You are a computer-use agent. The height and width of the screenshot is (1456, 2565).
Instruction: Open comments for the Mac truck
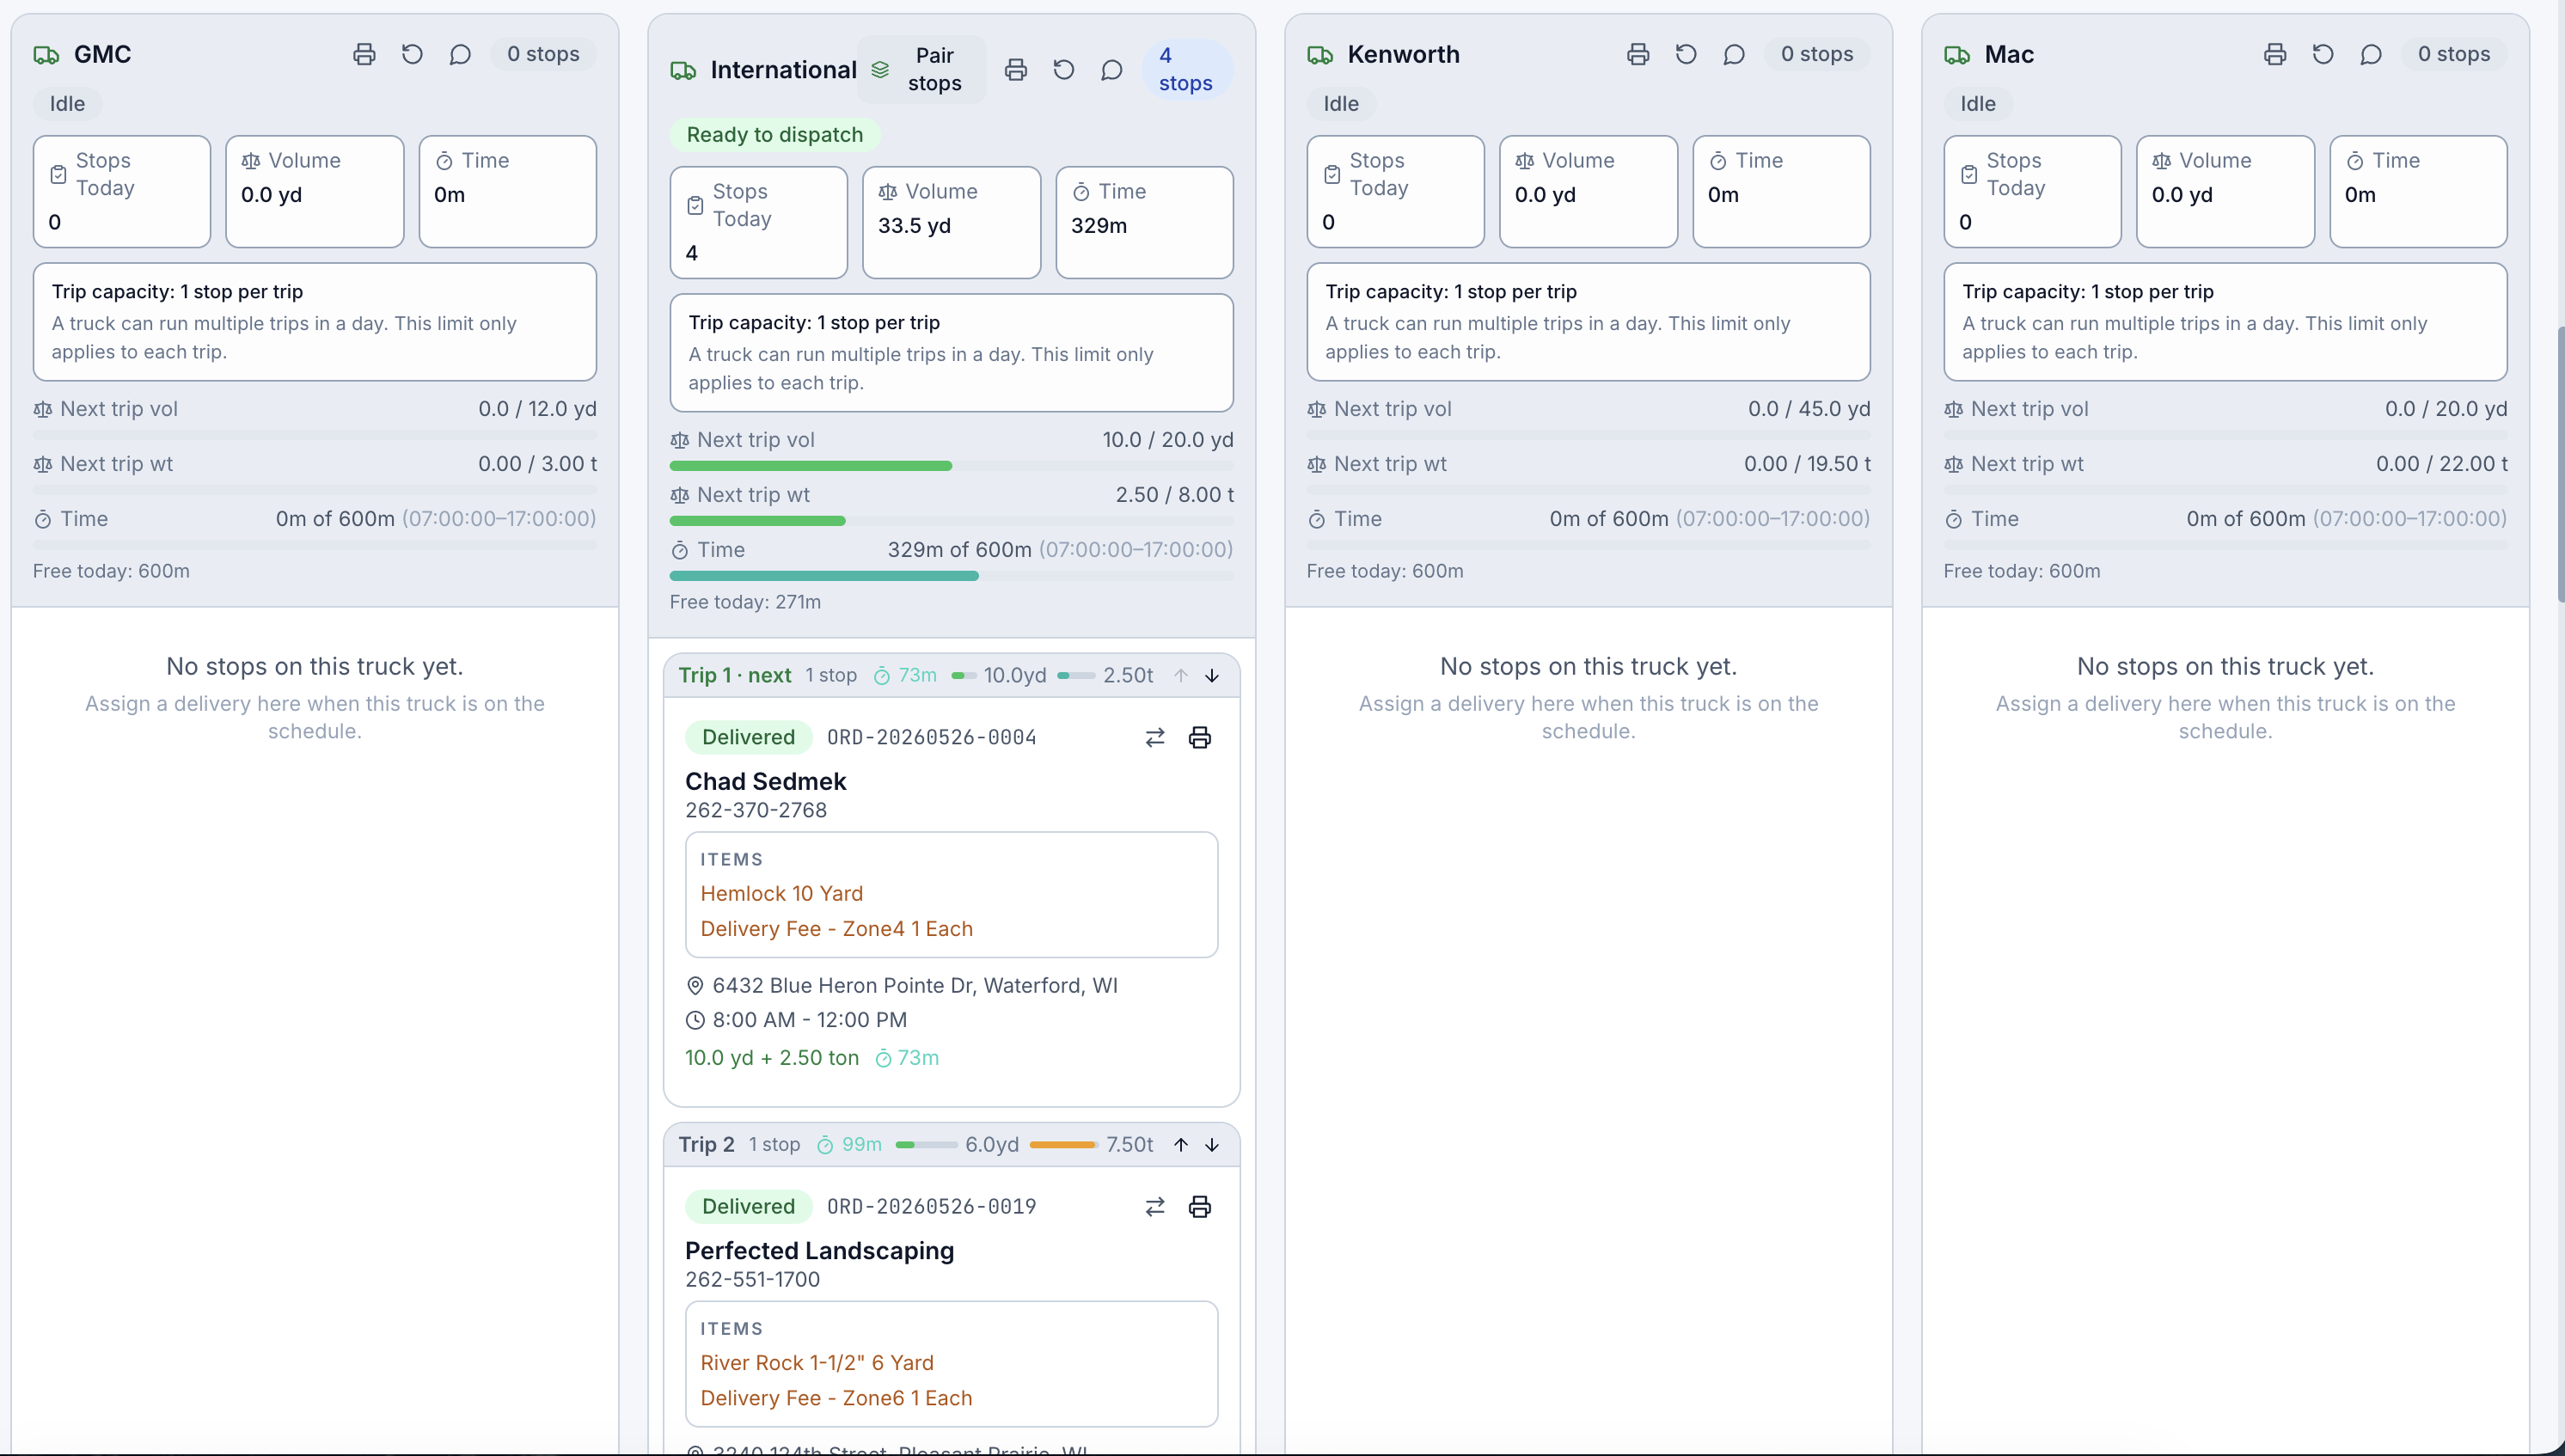[2371, 54]
